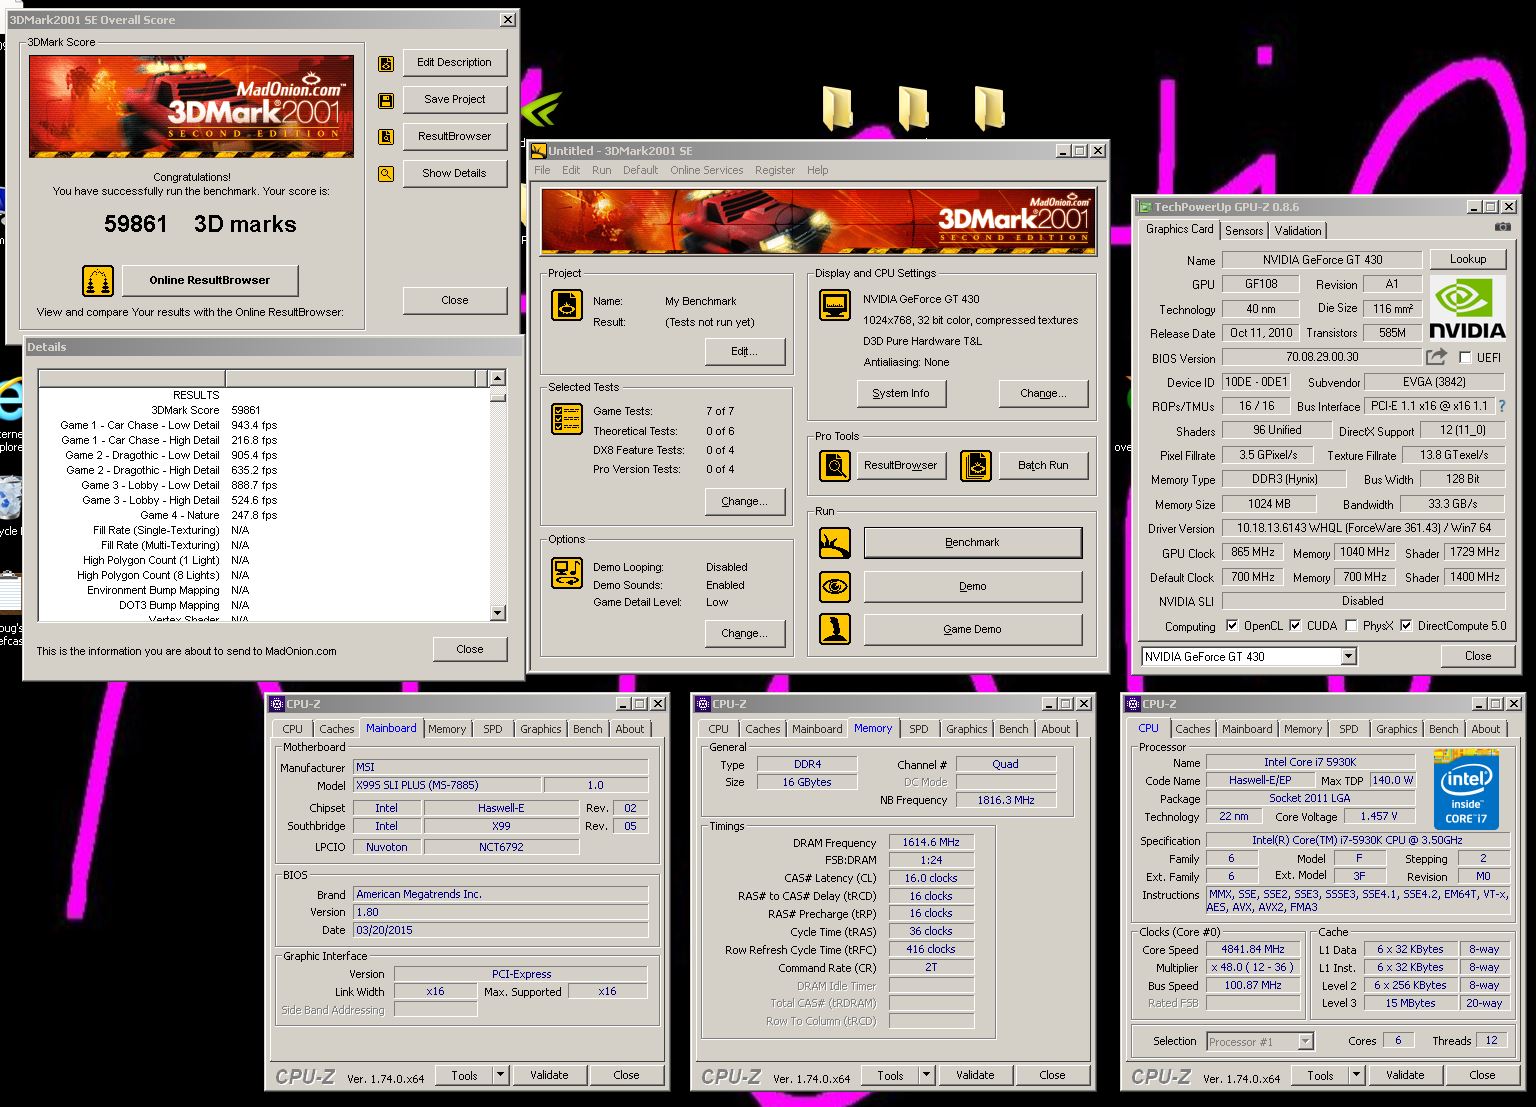Click the Bus Interface question mark

click(x=1501, y=406)
